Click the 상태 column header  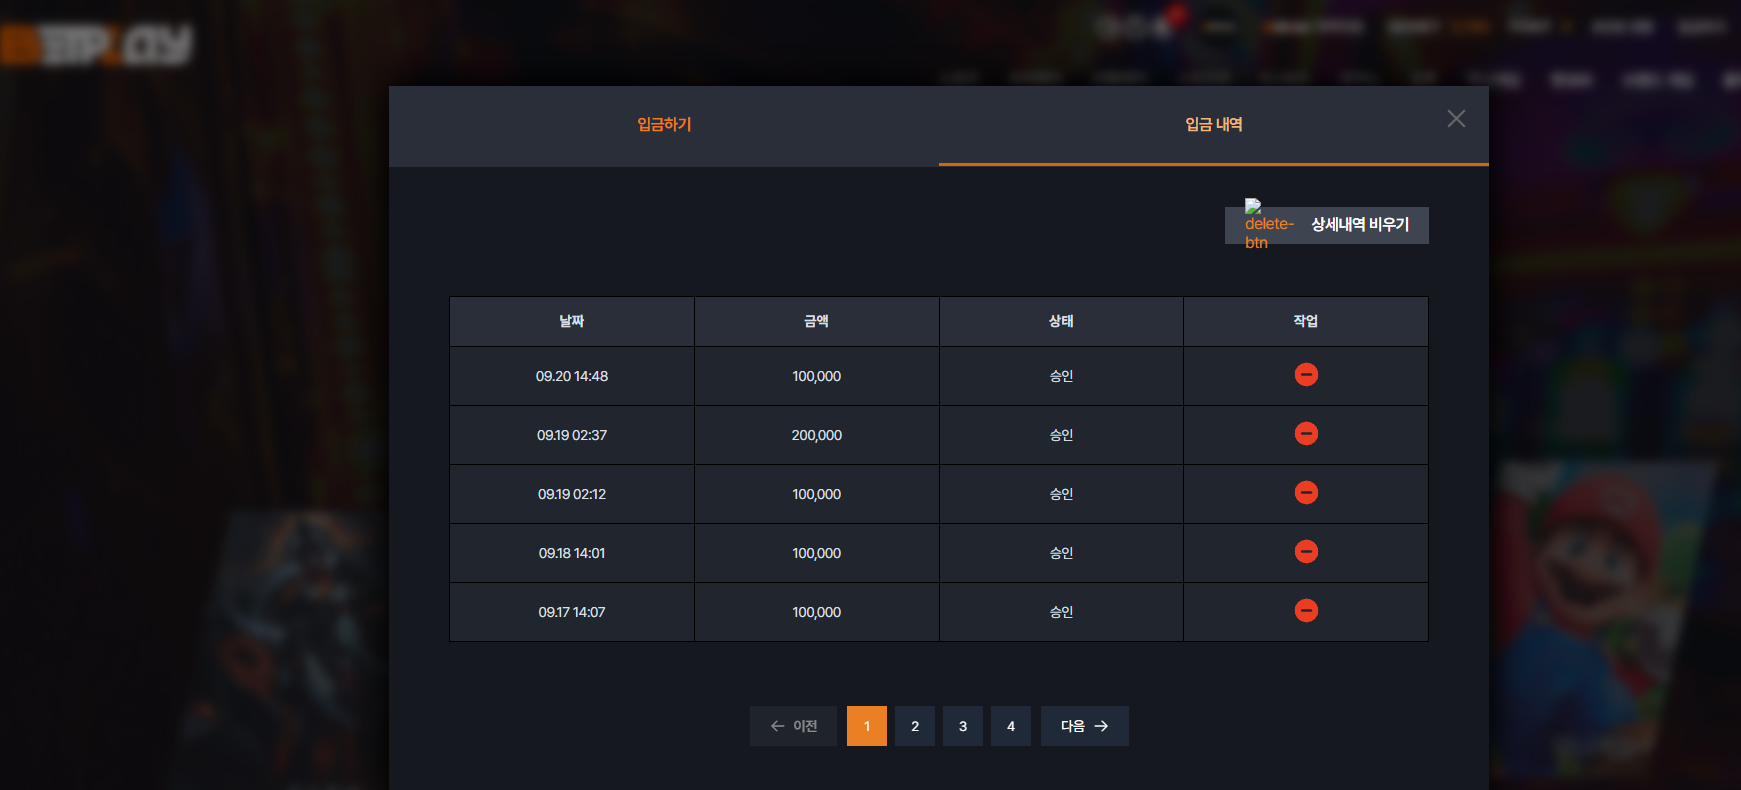click(x=1061, y=322)
